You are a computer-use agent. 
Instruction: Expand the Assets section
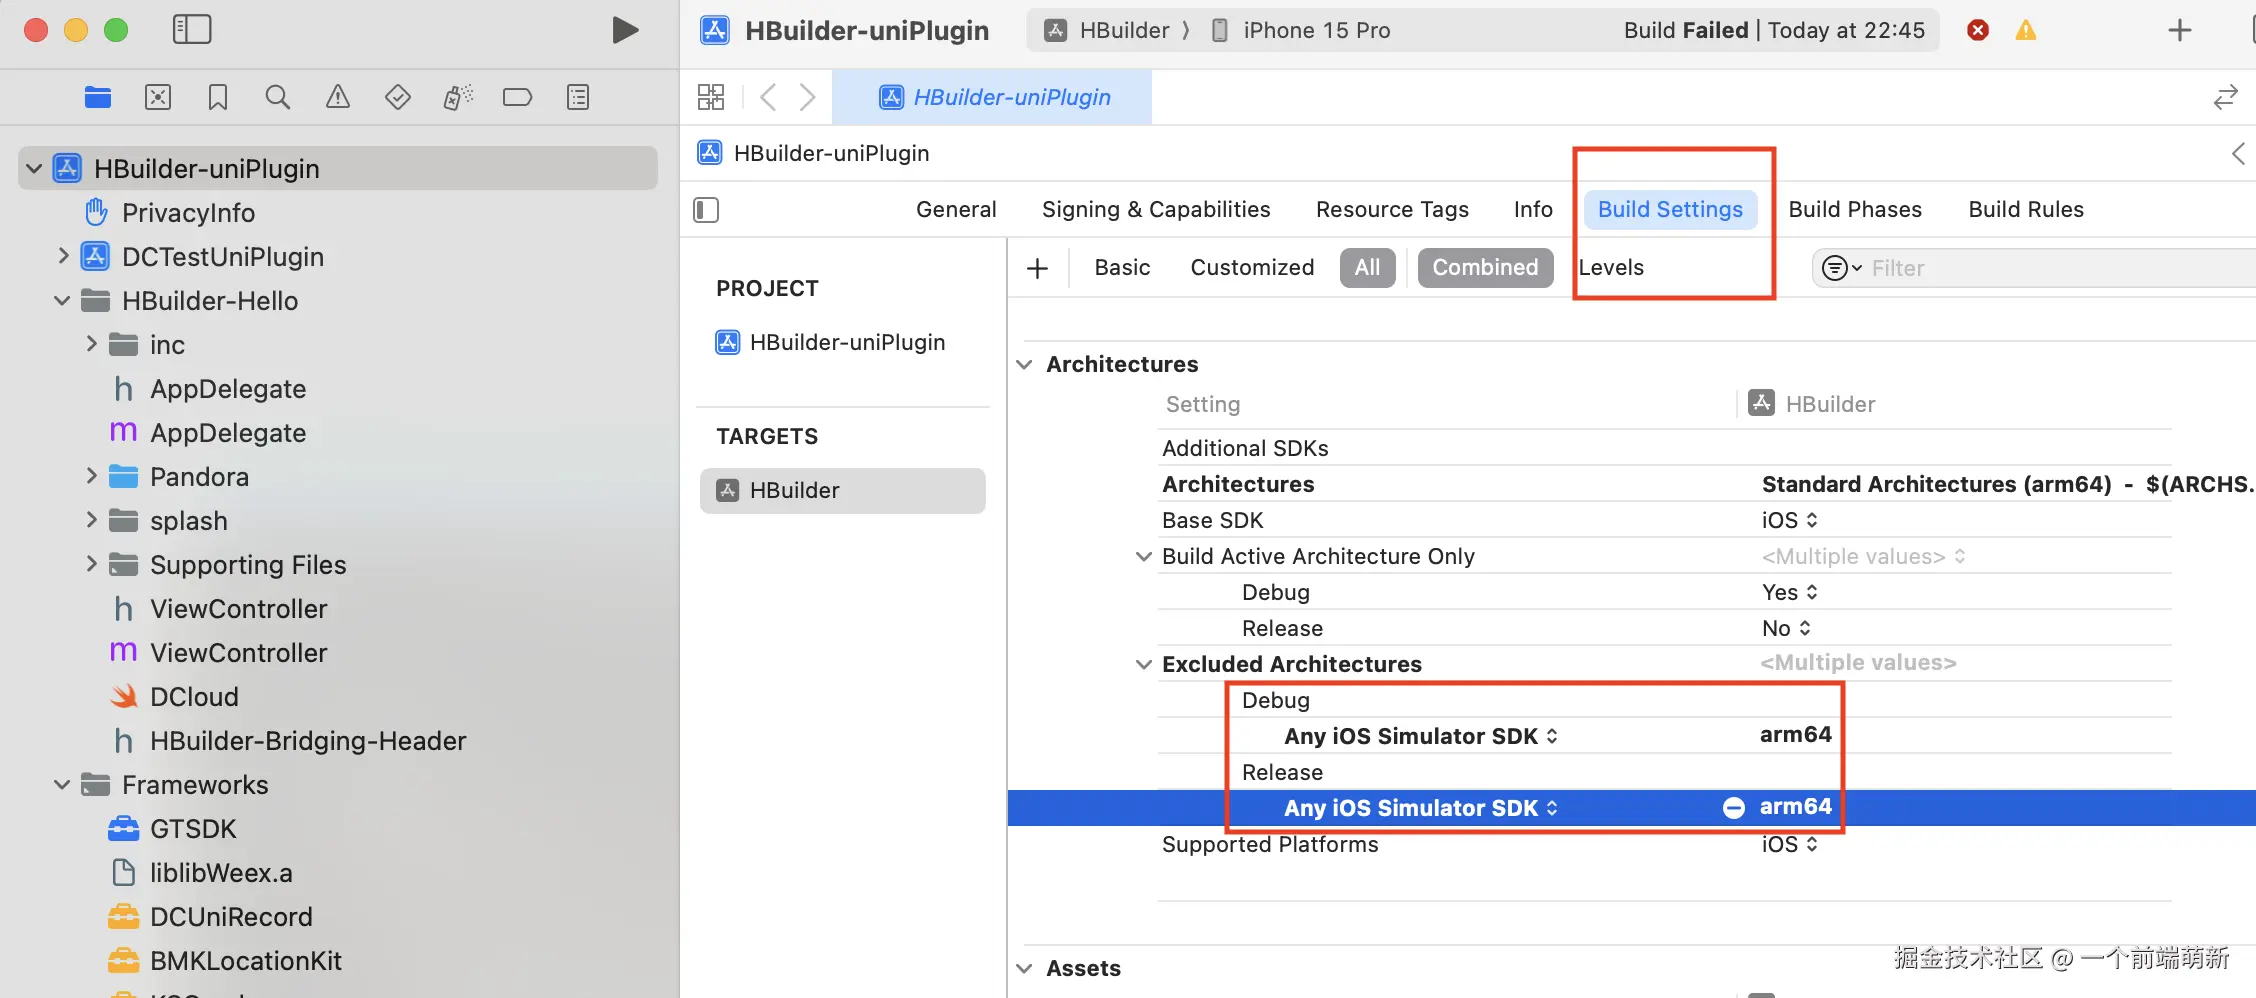coord(1024,968)
